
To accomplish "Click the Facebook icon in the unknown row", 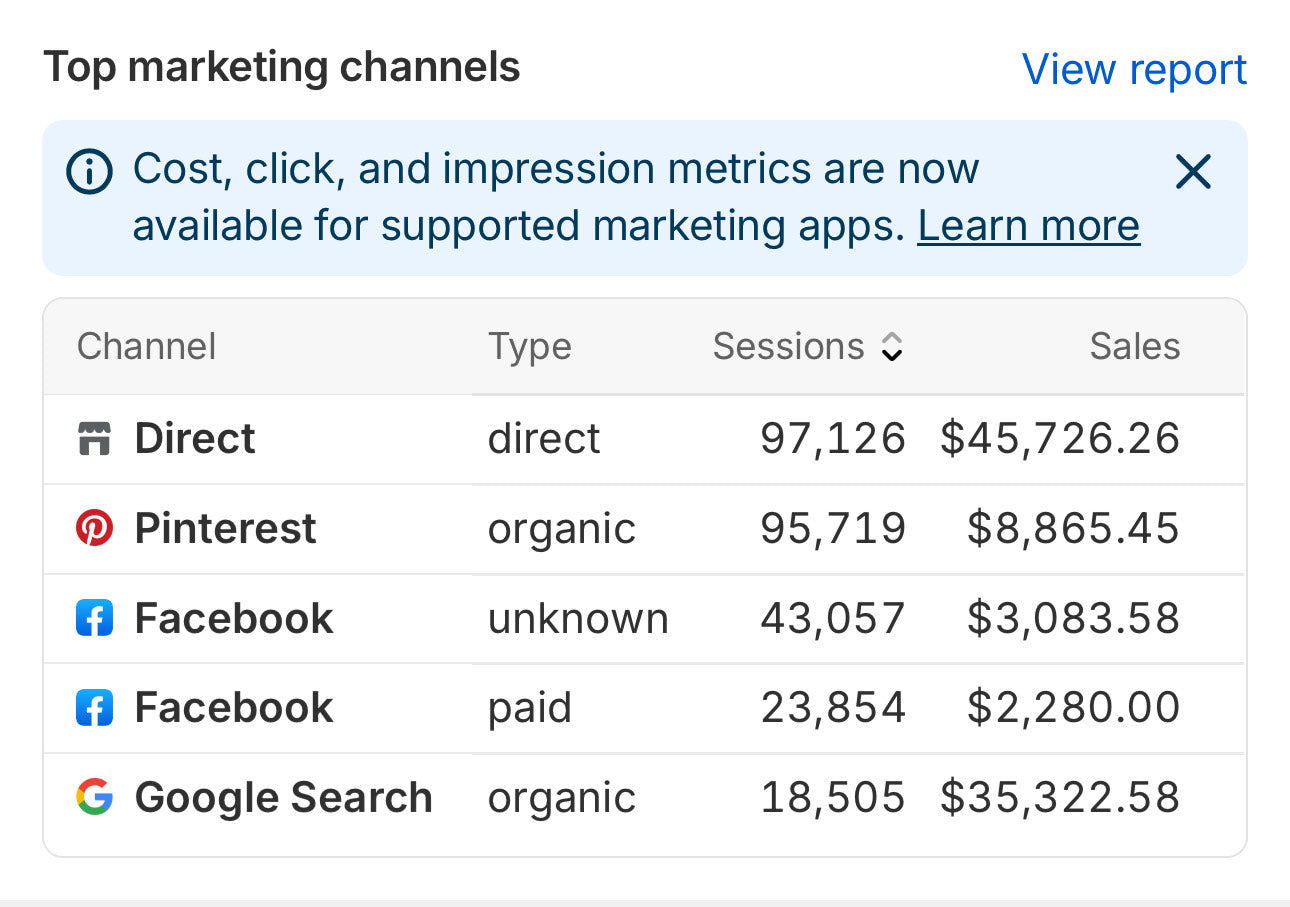I will click(94, 618).
